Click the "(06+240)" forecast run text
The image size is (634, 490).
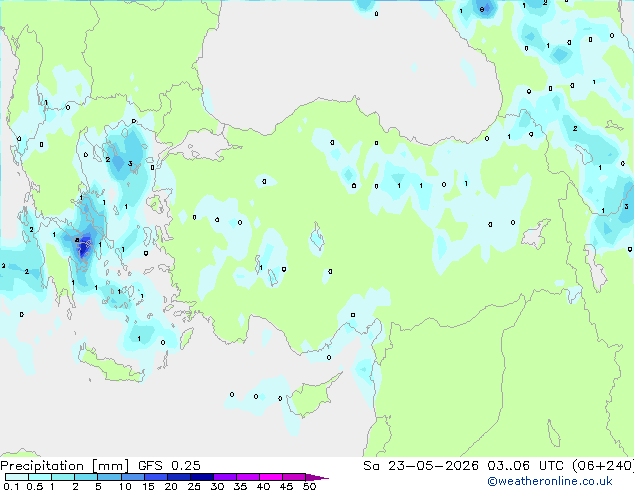(x=603, y=466)
